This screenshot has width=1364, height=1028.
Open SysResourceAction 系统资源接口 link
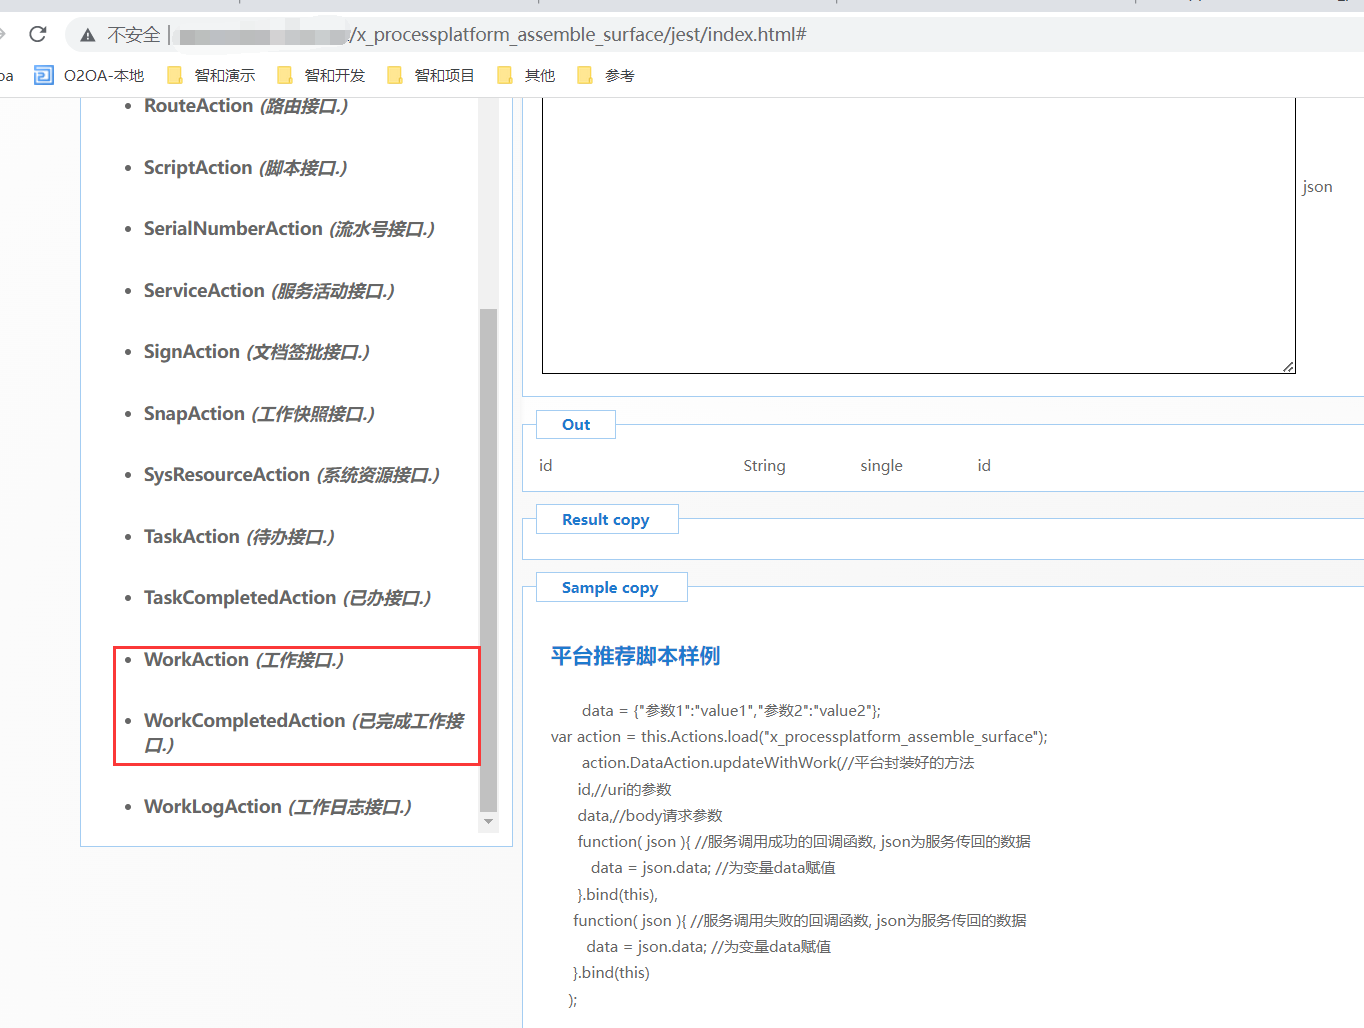(292, 475)
